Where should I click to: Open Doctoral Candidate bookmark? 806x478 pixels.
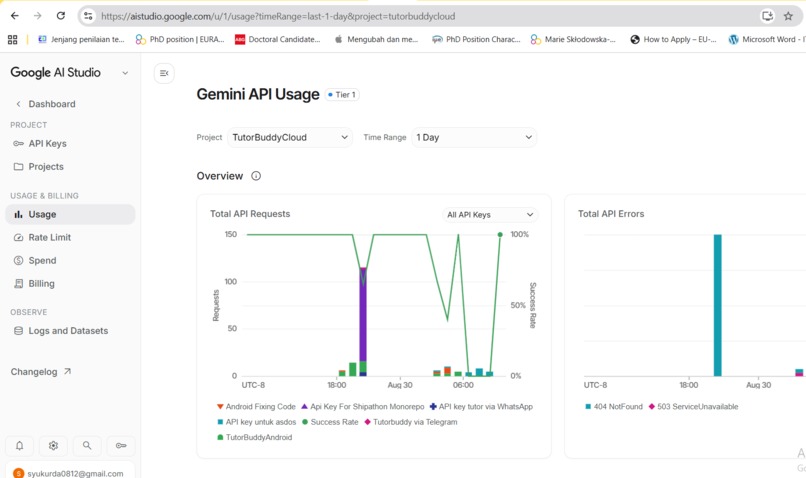(x=278, y=40)
